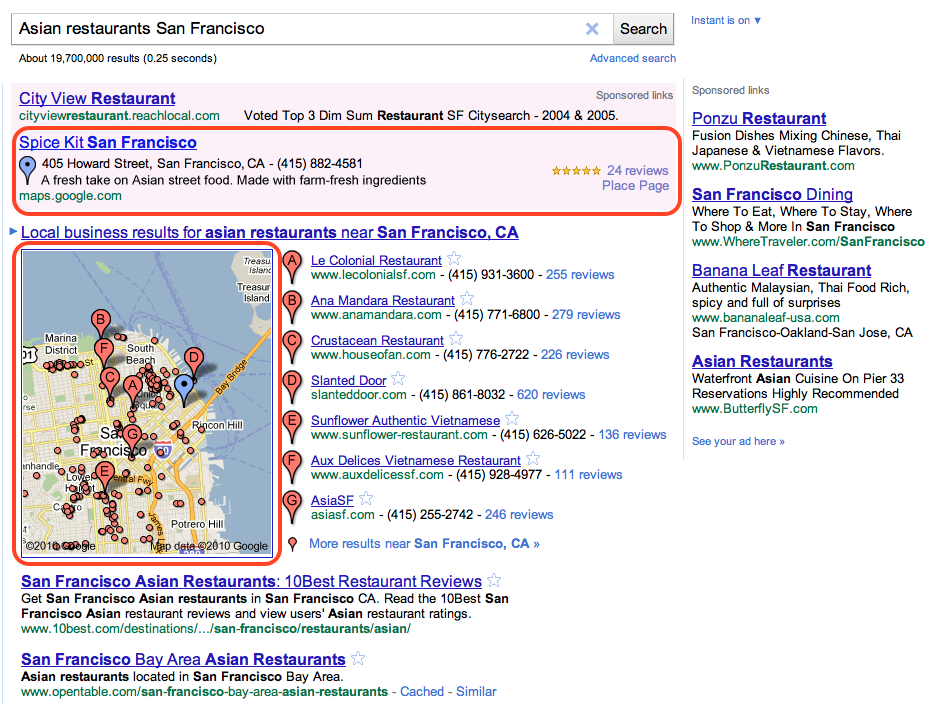
Task: Clear the search box with X icon
Action: tap(591, 29)
